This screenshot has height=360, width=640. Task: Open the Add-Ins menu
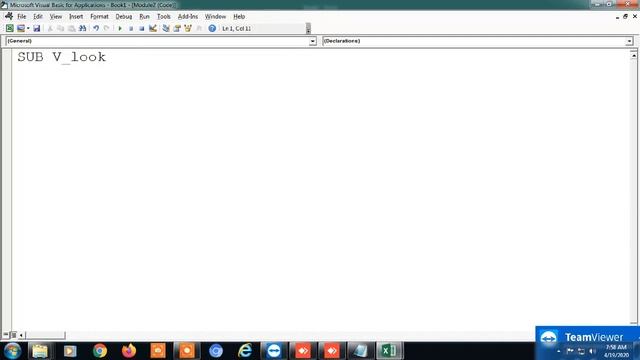click(188, 16)
